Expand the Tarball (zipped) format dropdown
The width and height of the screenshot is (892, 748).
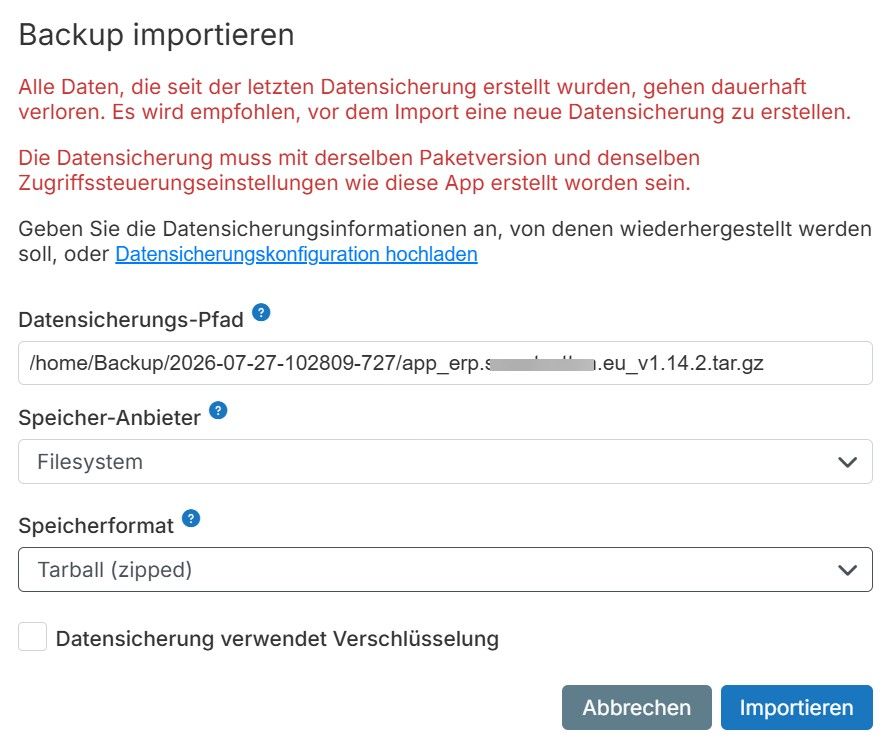pyautogui.click(x=445, y=569)
